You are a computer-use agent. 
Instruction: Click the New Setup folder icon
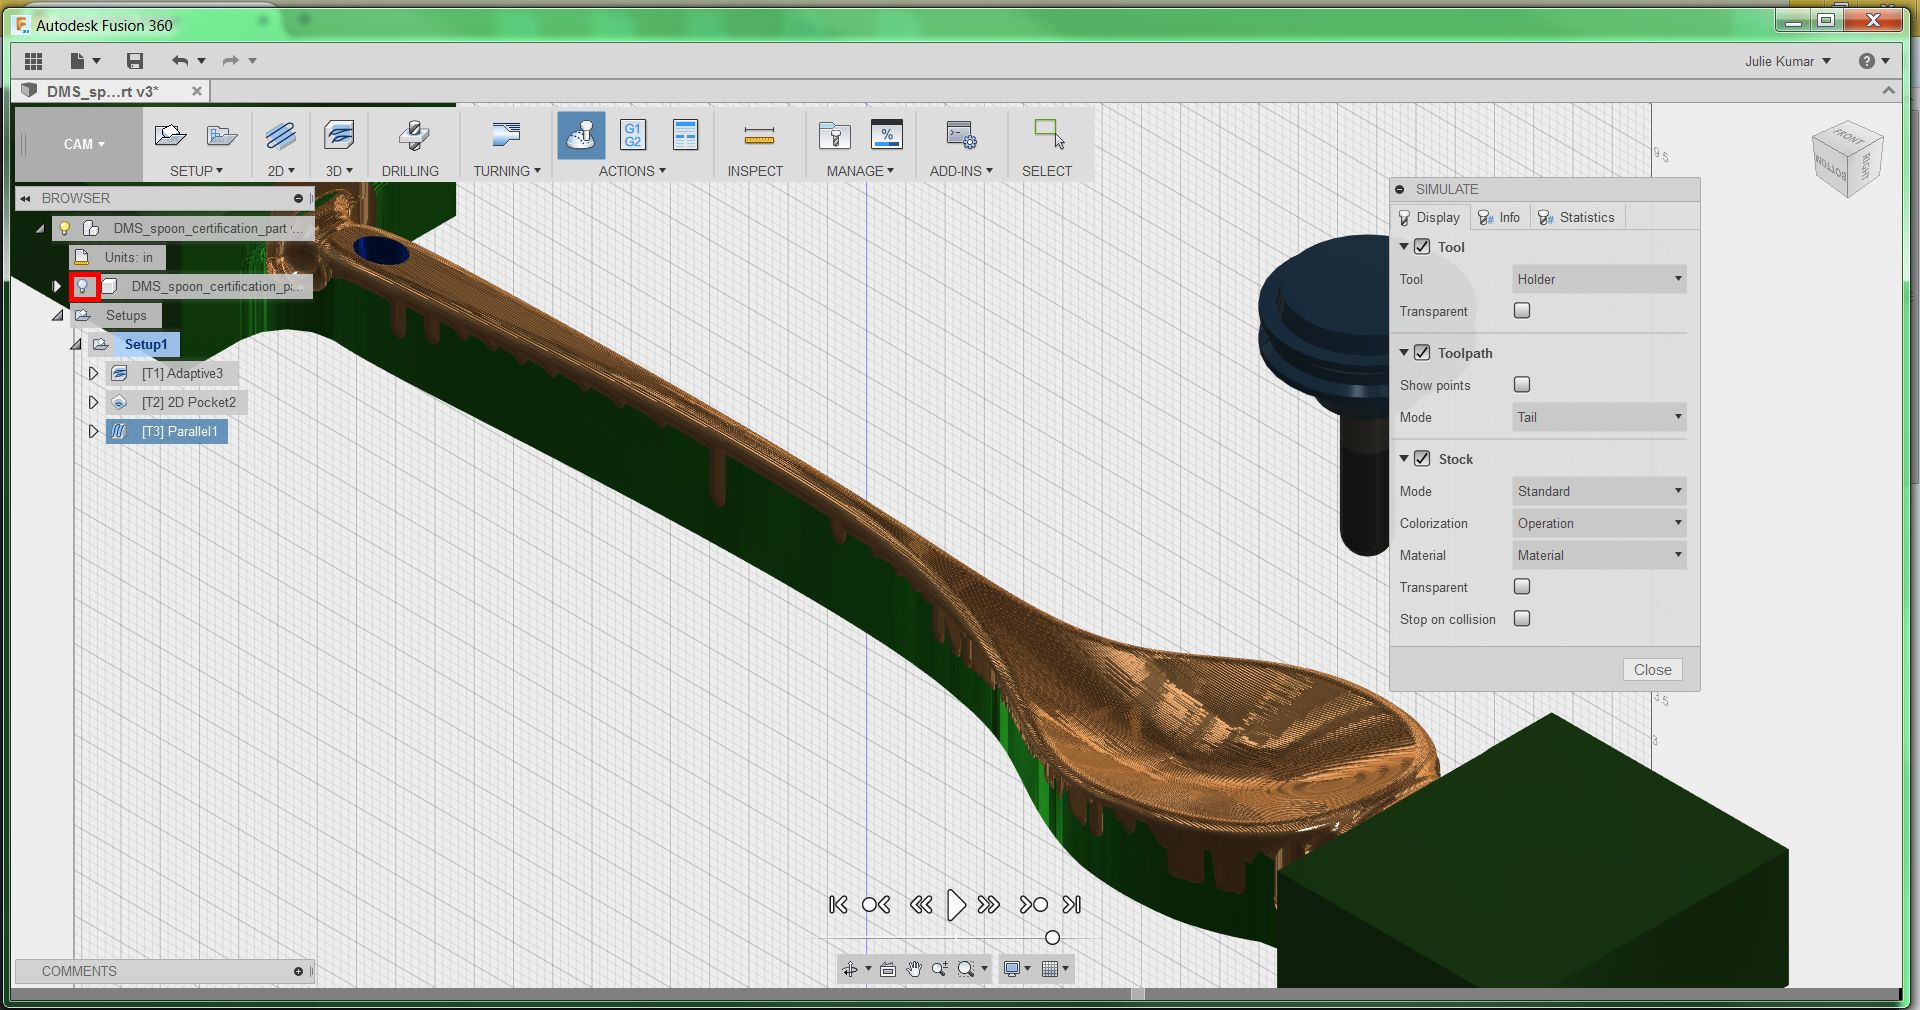point(171,135)
